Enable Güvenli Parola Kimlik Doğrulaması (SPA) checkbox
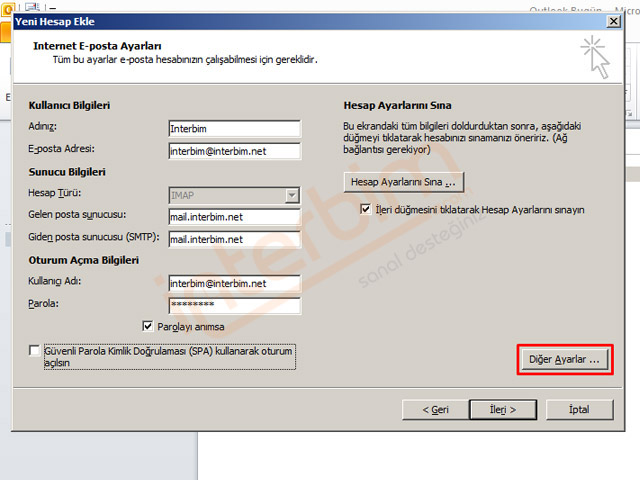This screenshot has width=640, height=480. point(36,352)
